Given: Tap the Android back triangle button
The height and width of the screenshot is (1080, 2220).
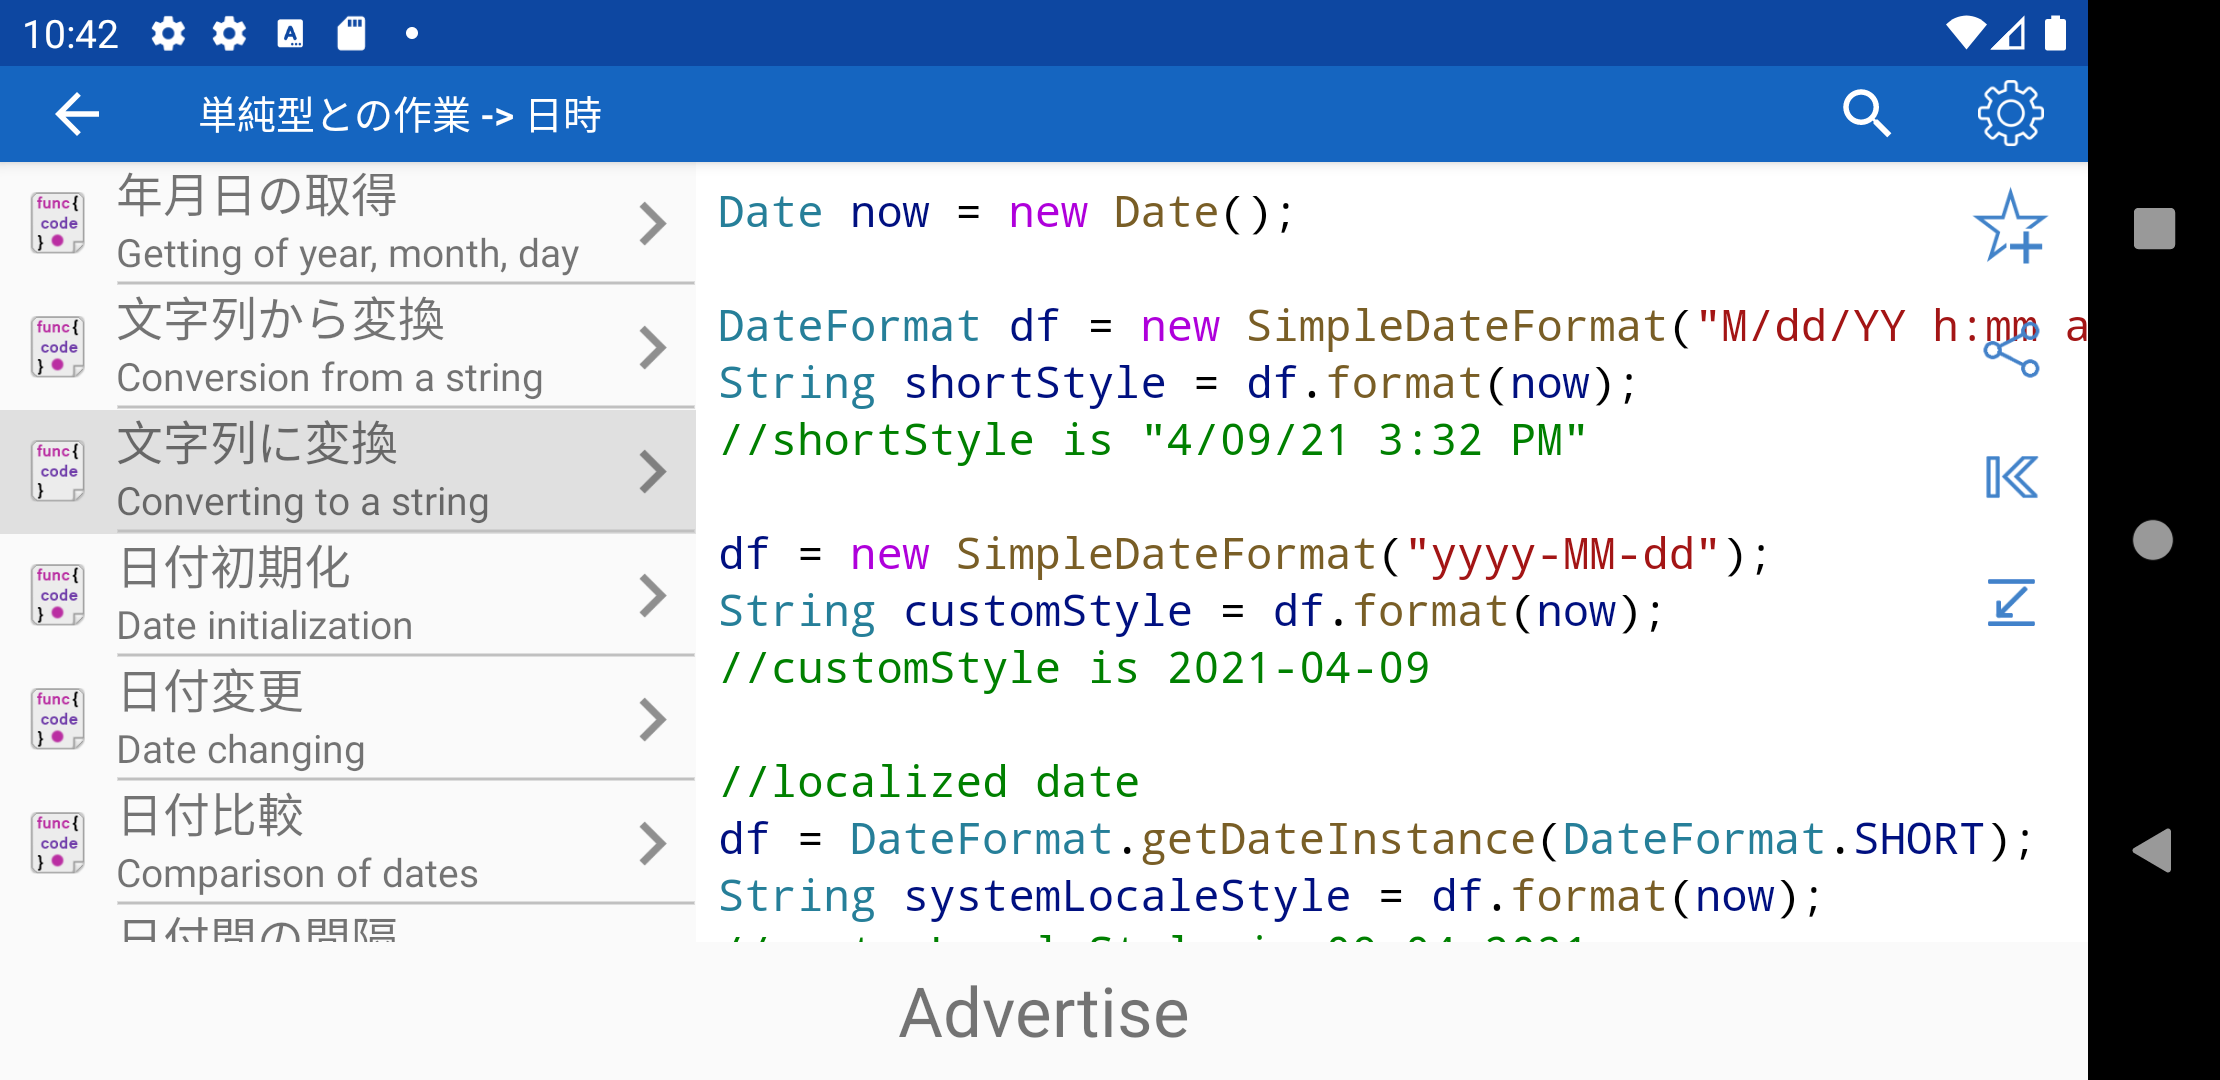Looking at the screenshot, I should pyautogui.click(x=2152, y=851).
